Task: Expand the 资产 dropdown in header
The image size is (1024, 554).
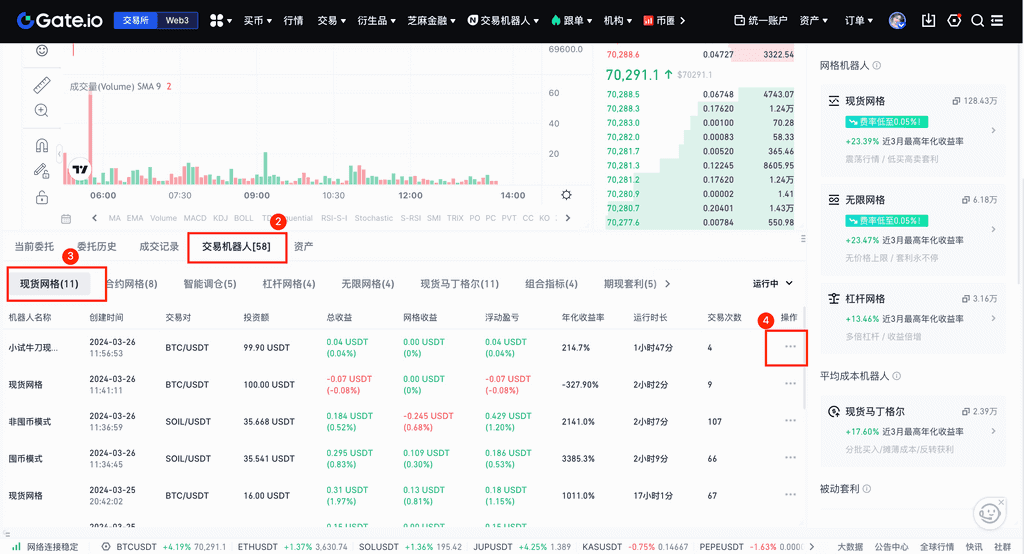Action: click(814, 20)
